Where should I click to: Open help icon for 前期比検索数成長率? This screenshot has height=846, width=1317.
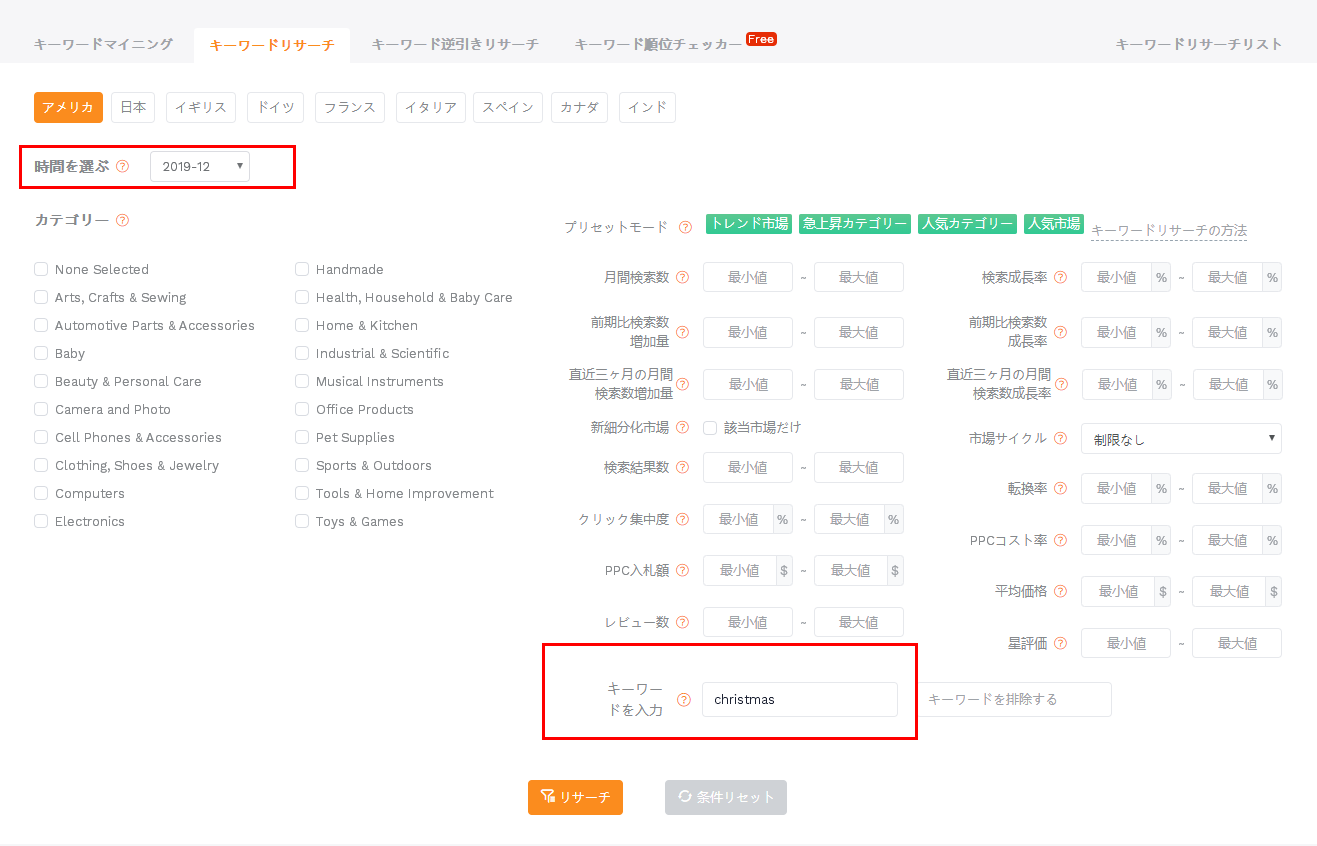[1060, 332]
